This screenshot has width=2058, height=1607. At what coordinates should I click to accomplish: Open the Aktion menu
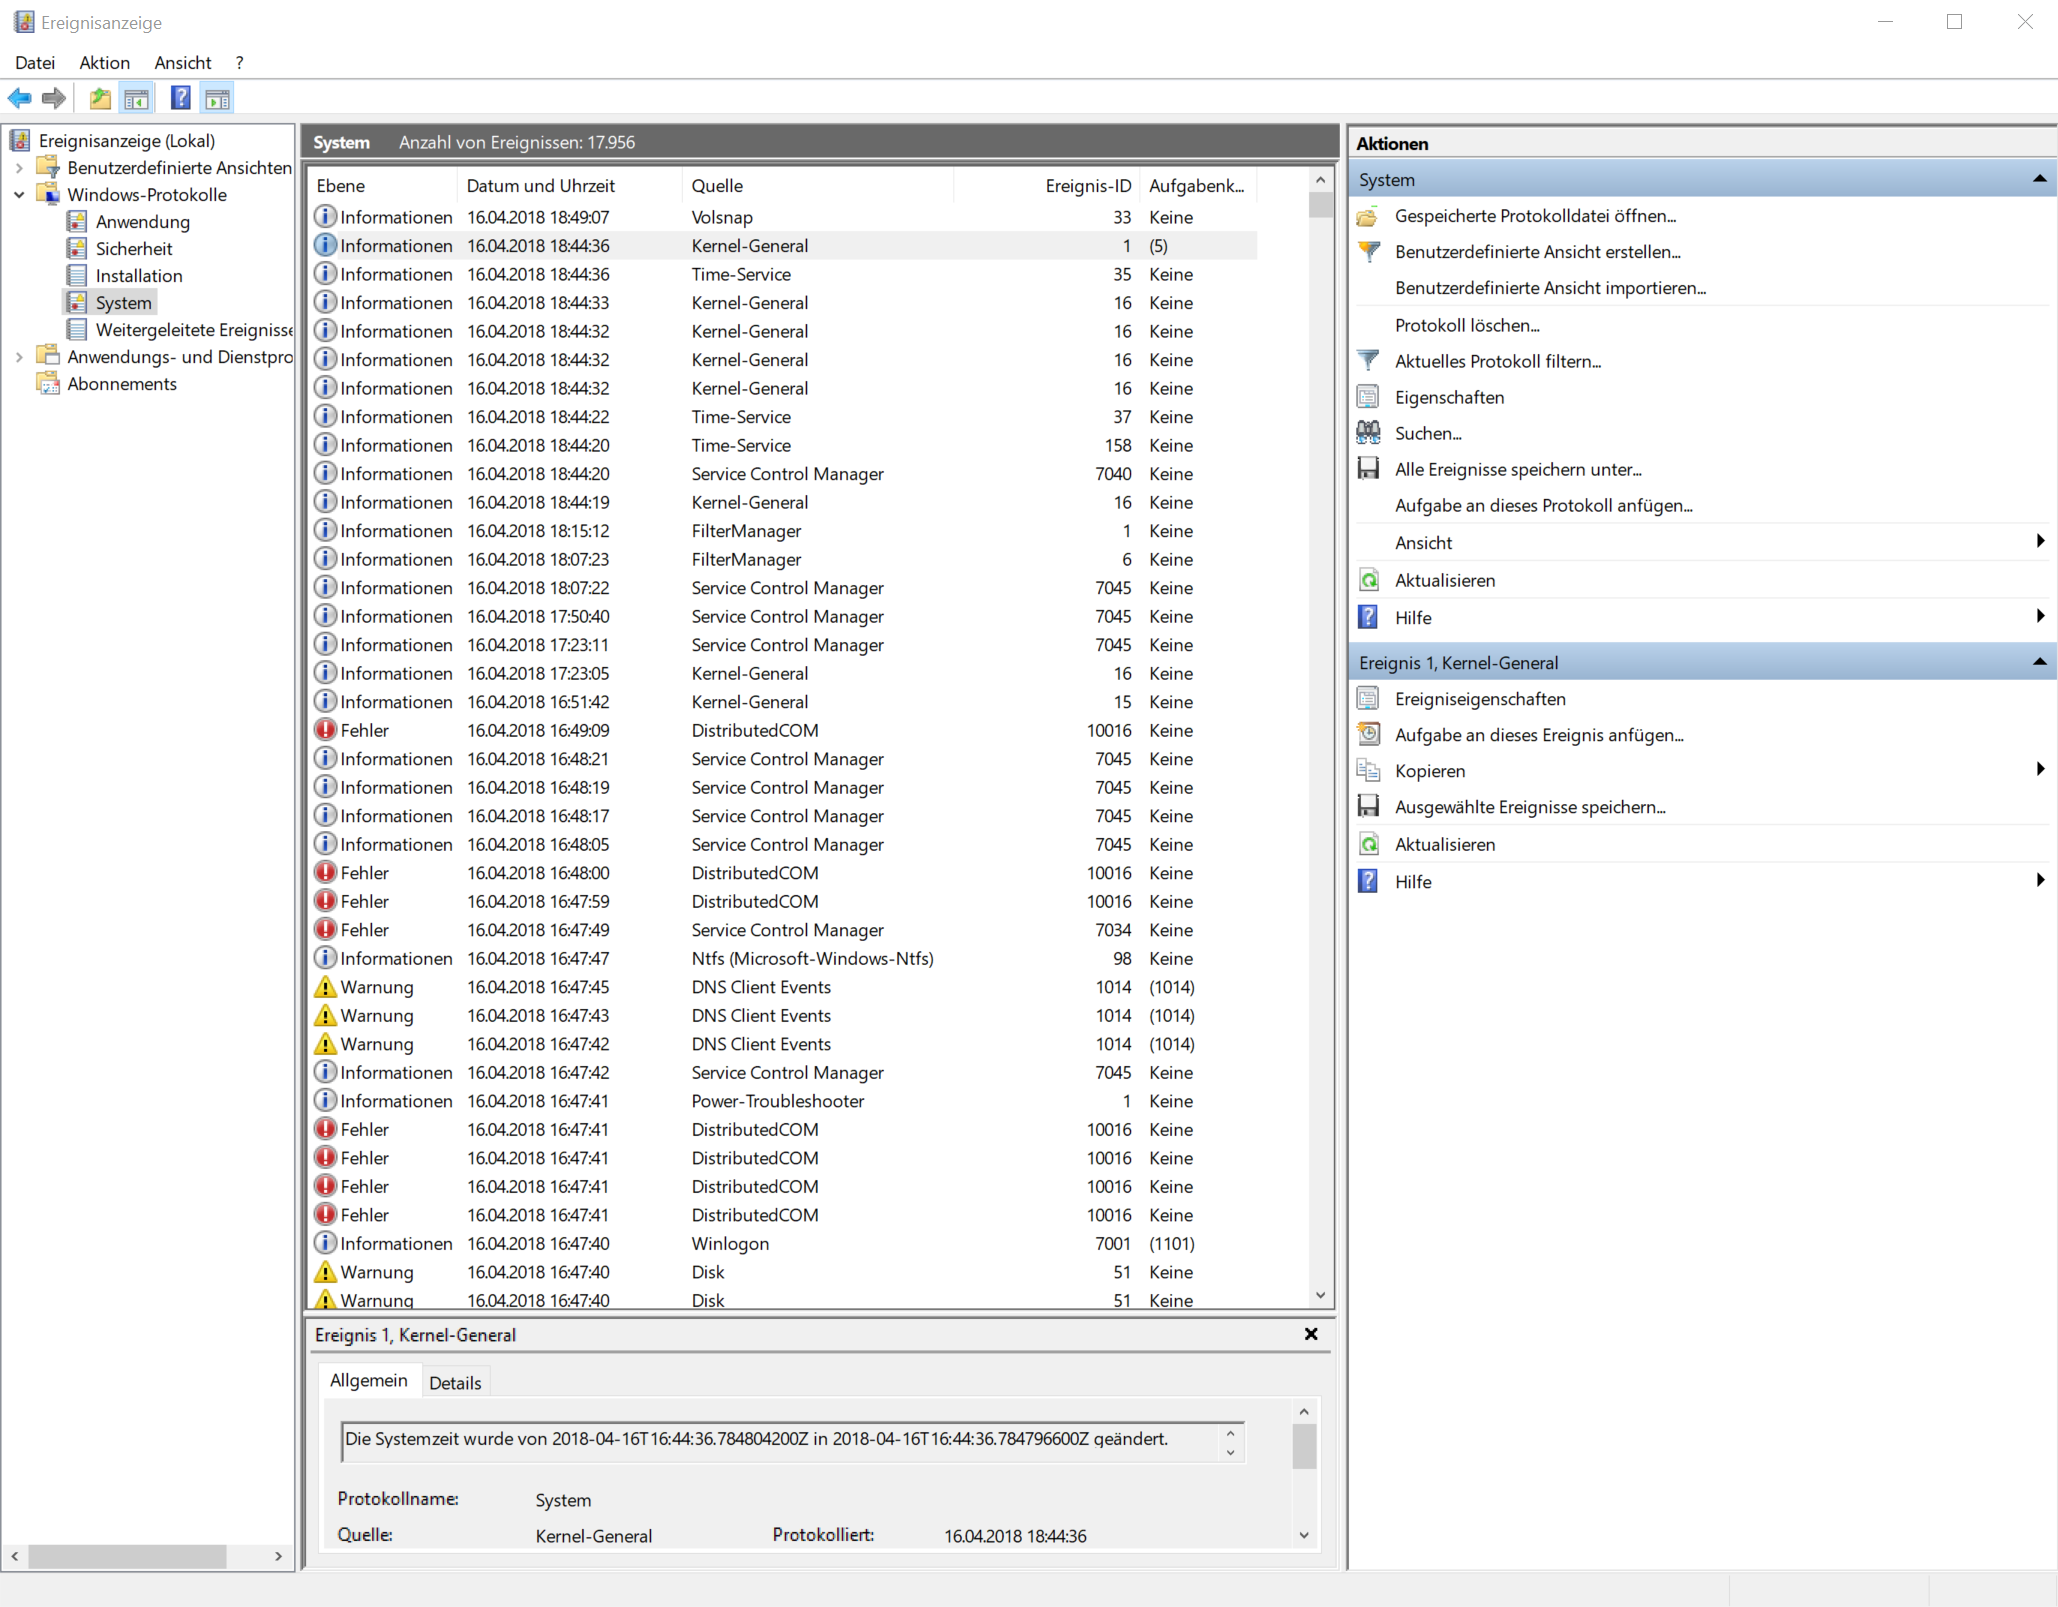105,62
